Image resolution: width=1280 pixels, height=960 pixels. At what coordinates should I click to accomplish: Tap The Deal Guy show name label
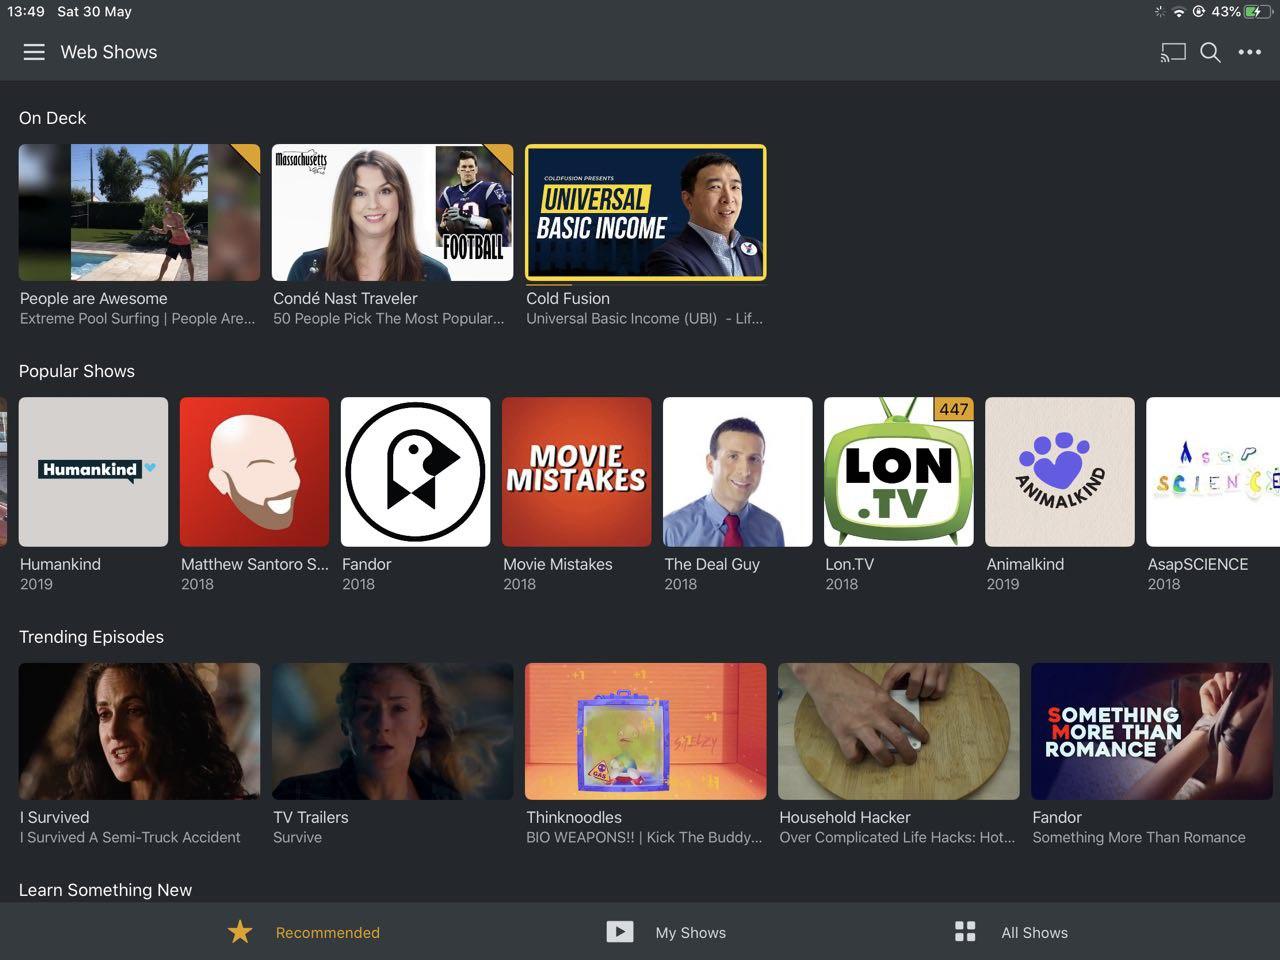(712, 564)
